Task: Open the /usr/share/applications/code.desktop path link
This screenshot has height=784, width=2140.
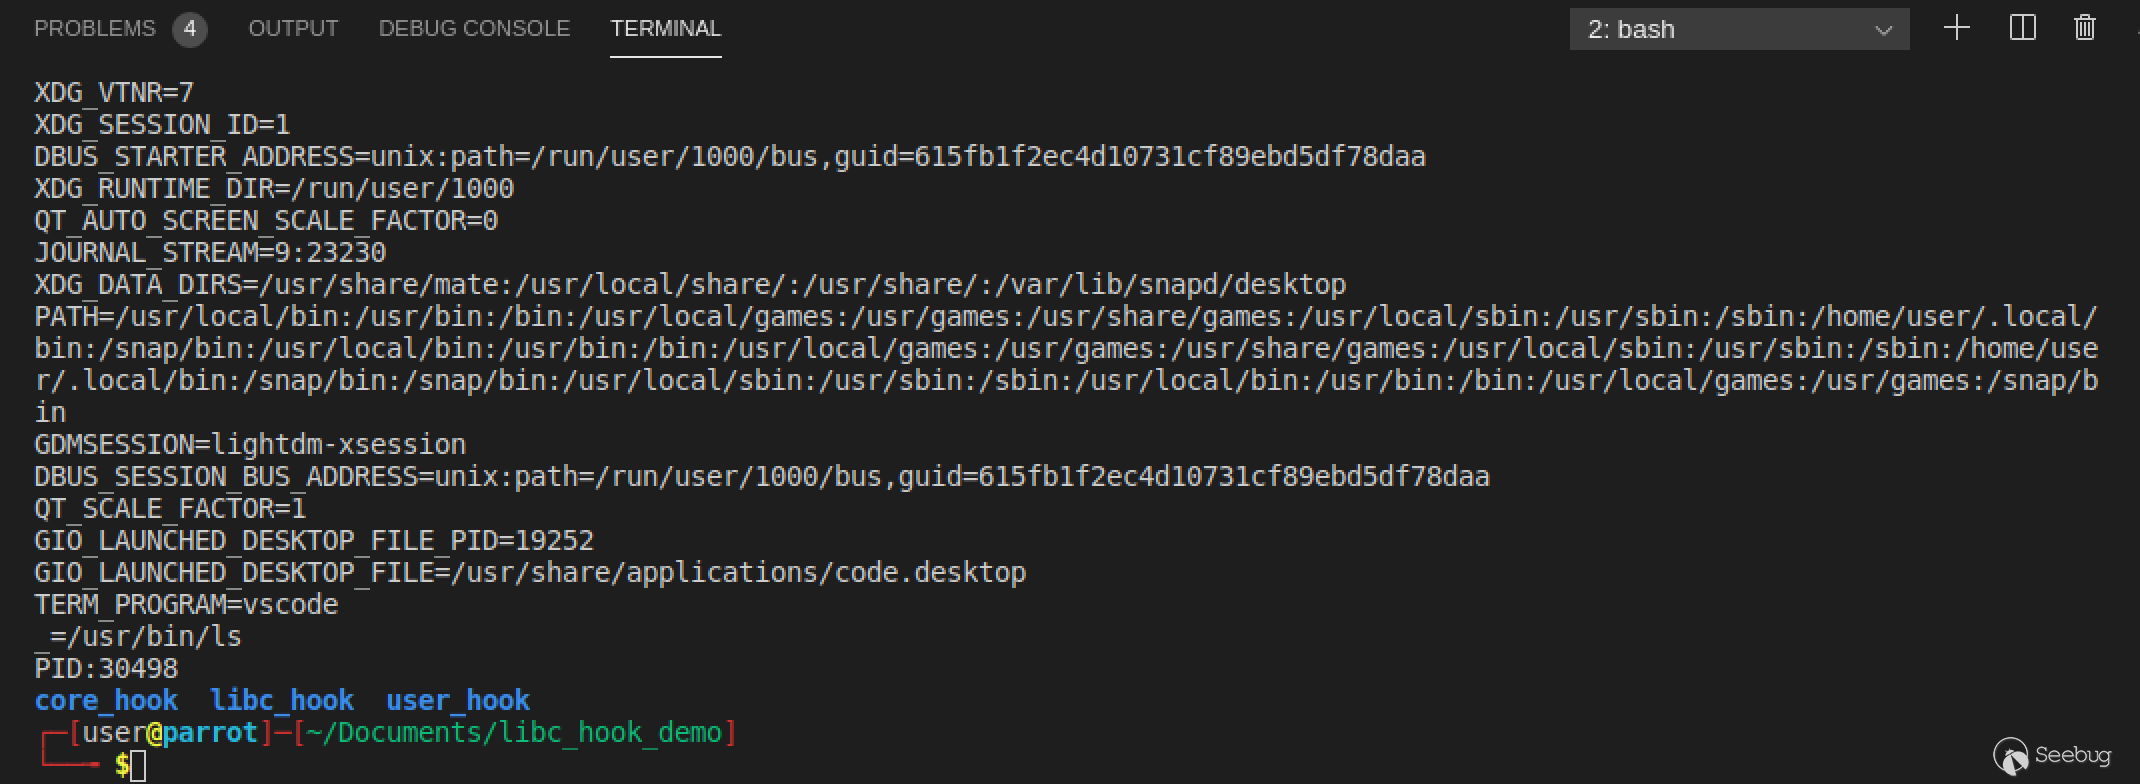Action: (738, 573)
